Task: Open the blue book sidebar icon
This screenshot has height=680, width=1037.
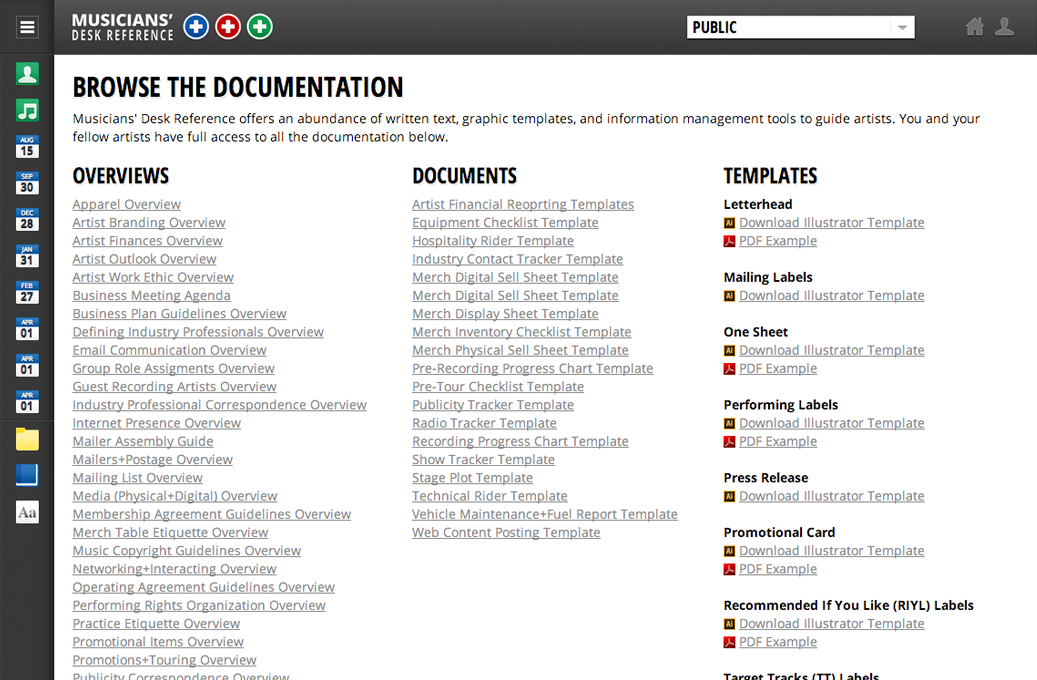Action: click(27, 475)
